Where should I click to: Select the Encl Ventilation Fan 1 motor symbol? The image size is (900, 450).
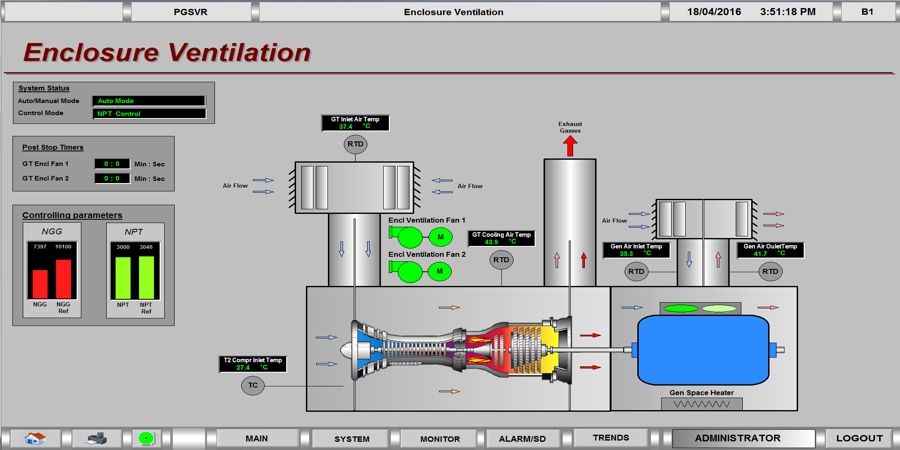tap(439, 237)
